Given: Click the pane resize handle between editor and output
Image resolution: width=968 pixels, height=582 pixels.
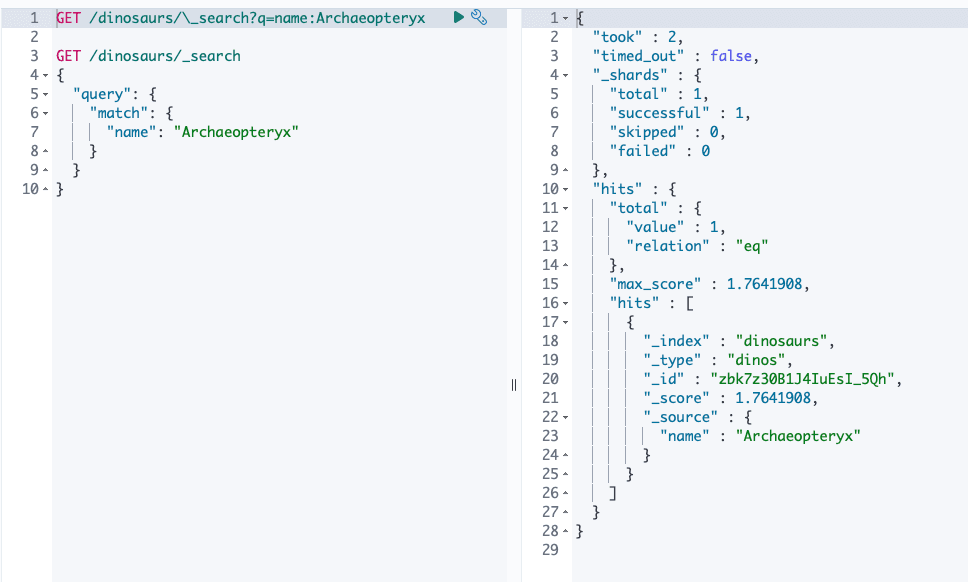Looking at the screenshot, I should coord(514,385).
